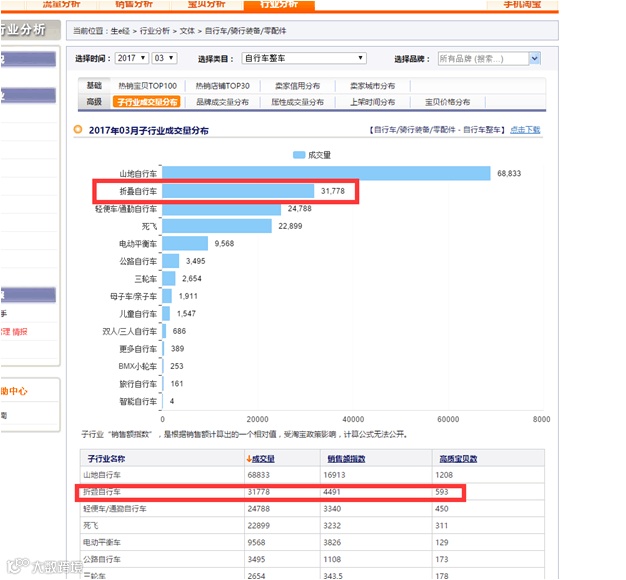Click the 儿童自行车 bar showing 1,547

[166, 314]
